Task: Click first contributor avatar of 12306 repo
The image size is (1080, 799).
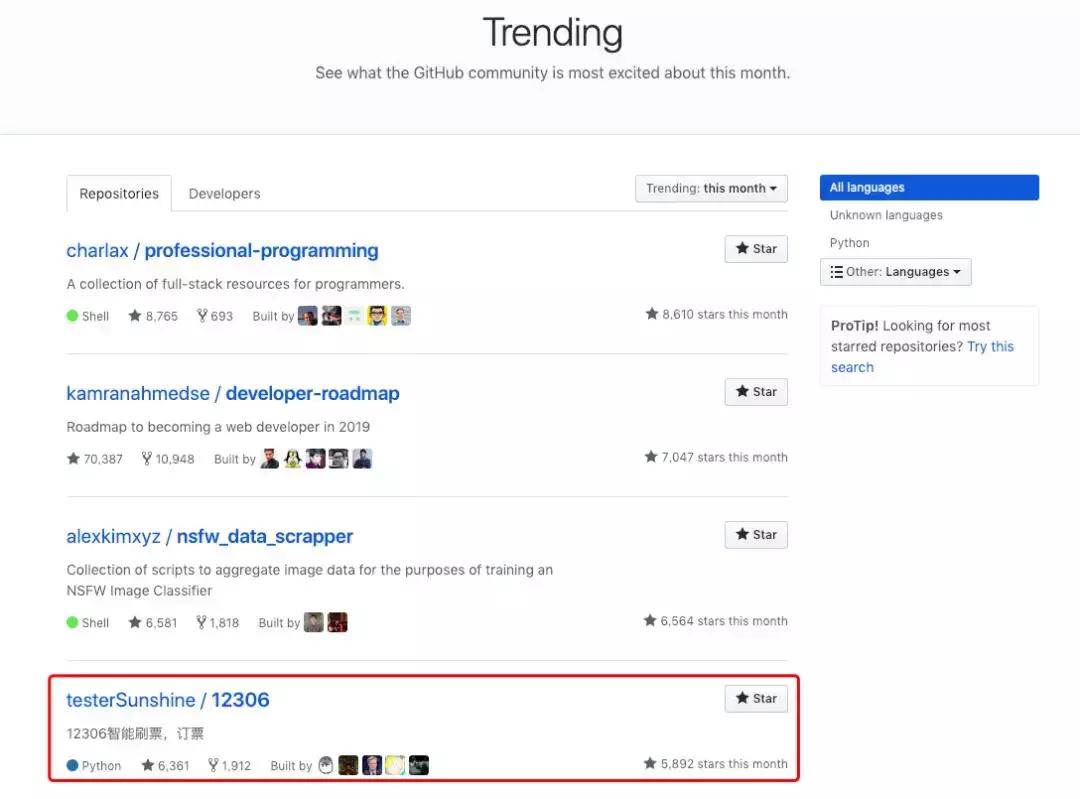Action: (x=326, y=765)
